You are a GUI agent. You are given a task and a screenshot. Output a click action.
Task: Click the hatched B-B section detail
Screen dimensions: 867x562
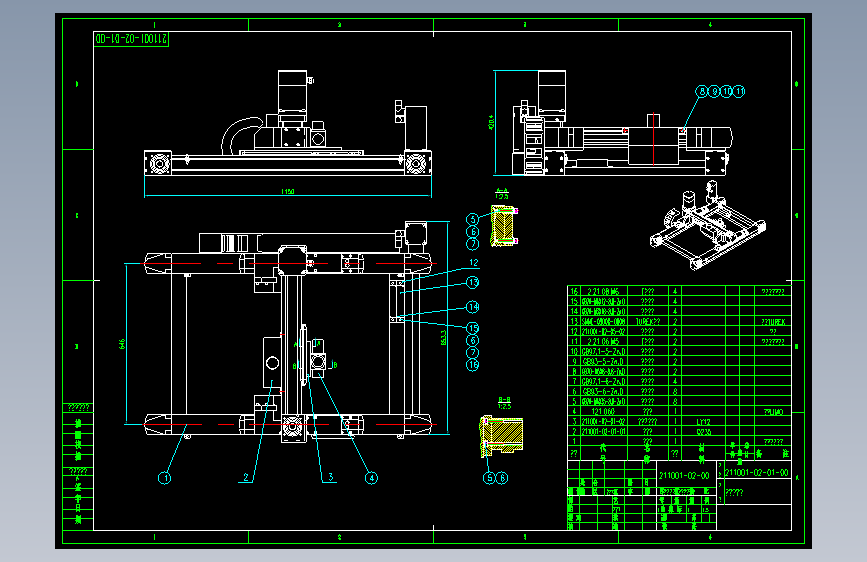pos(501,436)
